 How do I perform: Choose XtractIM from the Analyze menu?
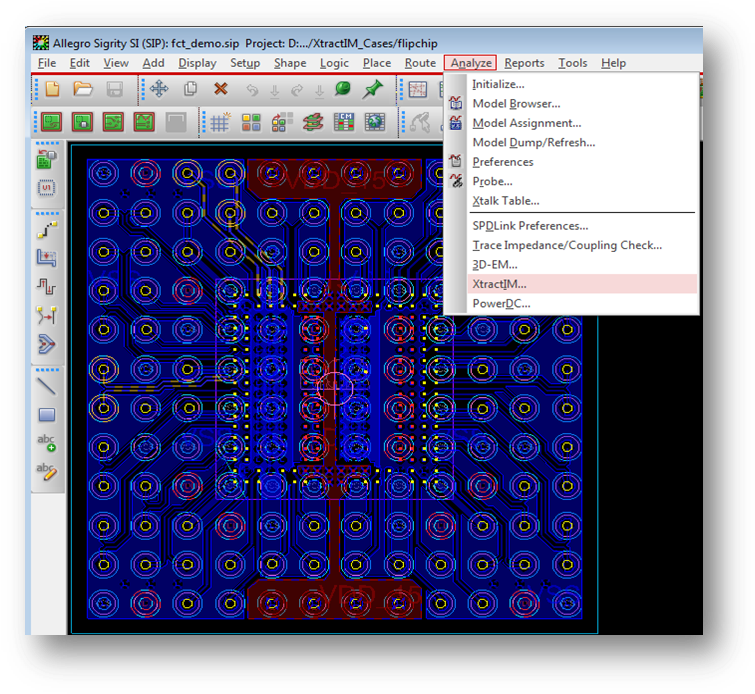[499, 284]
